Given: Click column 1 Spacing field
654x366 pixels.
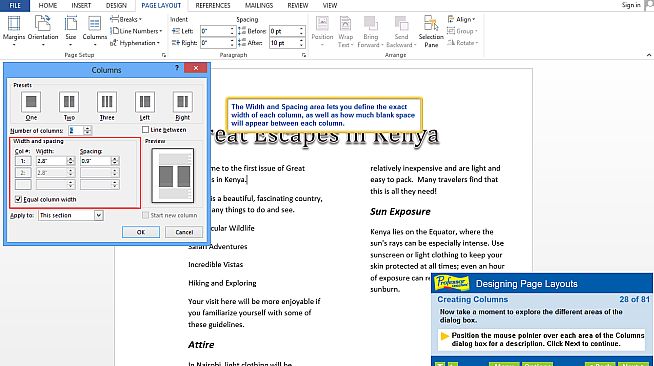Looking at the screenshot, I should tap(96, 160).
